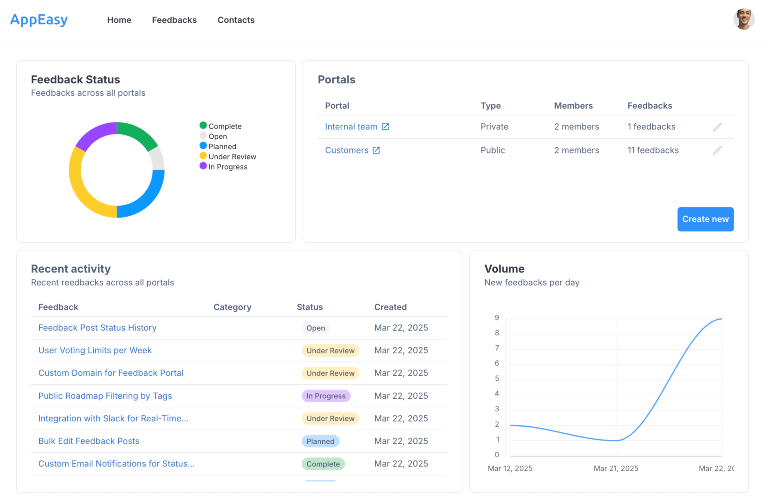Click the Open status badge

click(x=315, y=328)
